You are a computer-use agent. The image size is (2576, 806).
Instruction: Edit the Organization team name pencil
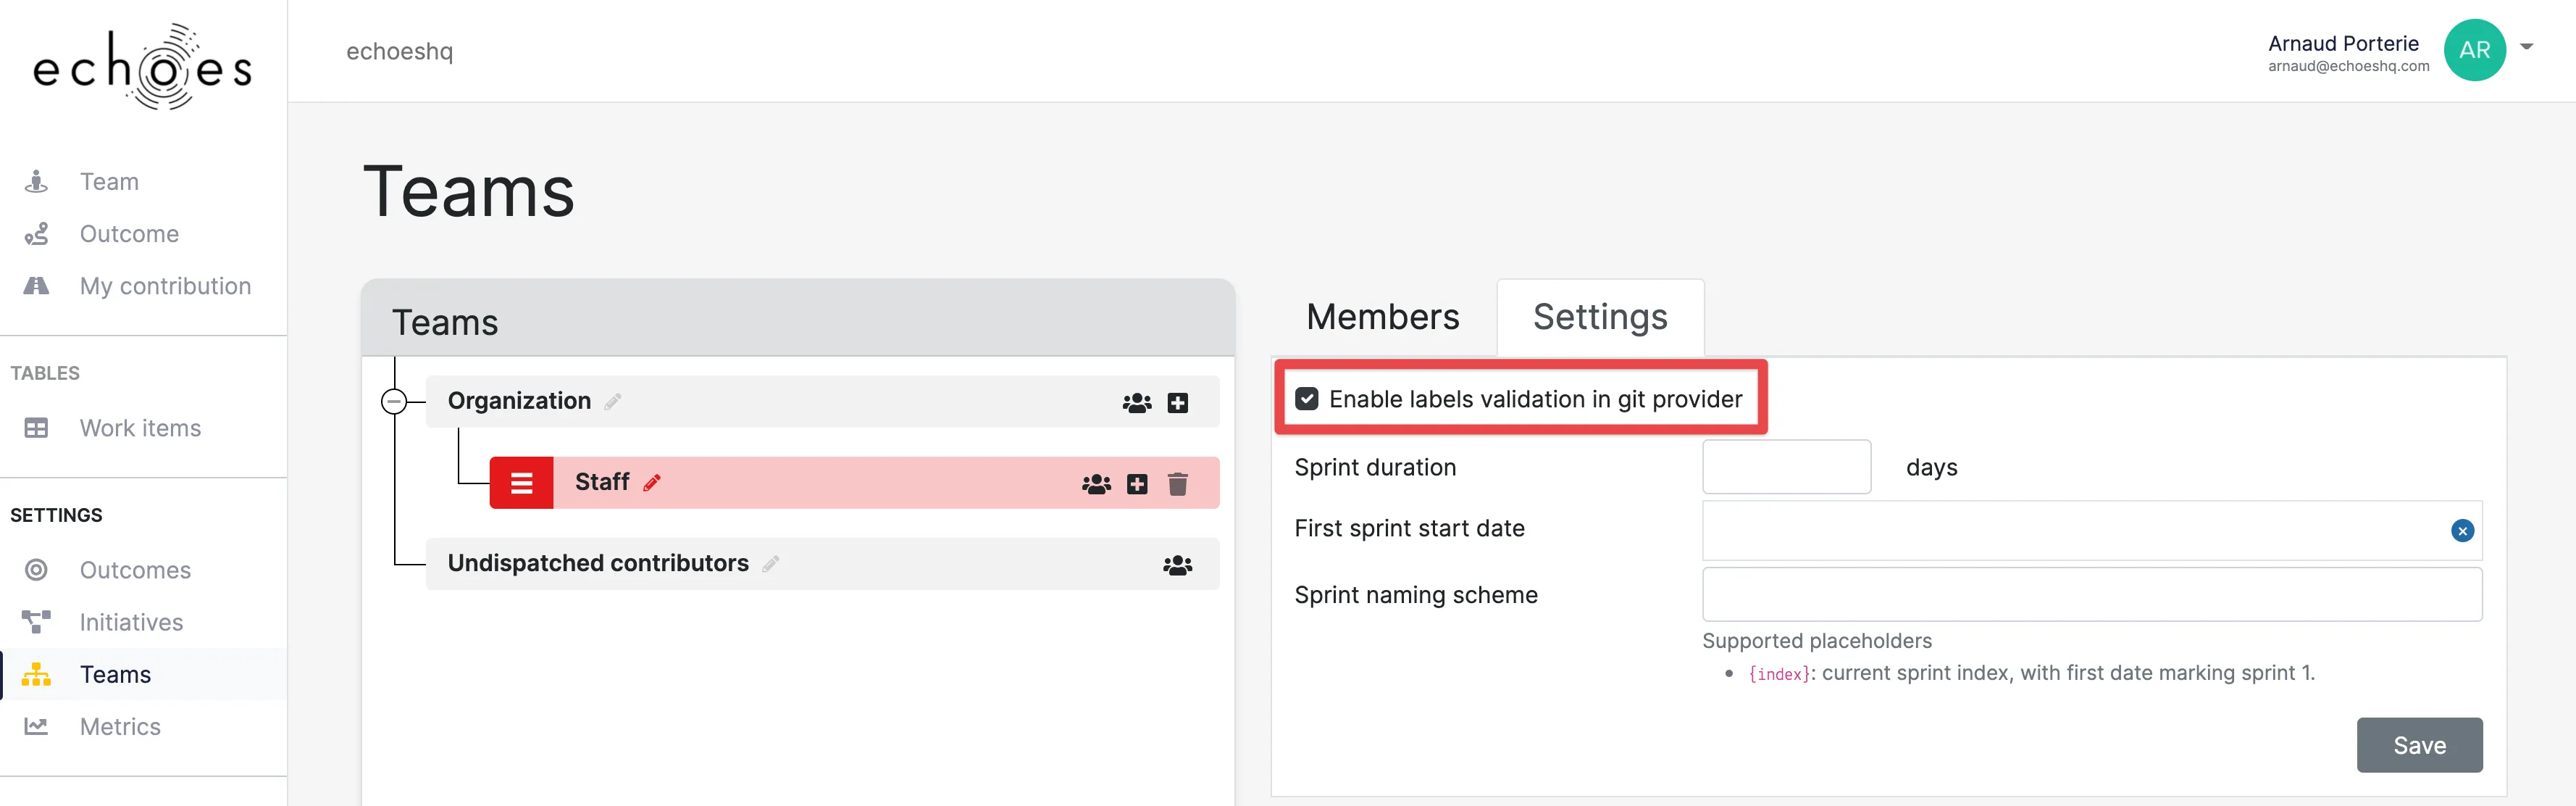point(613,402)
